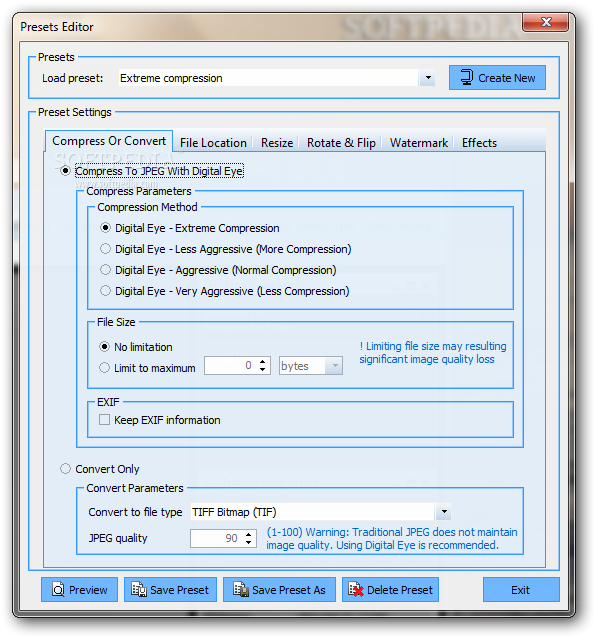Select the Load preset combo box field
Image resolution: width=596 pixels, height=638 pixels.
click(x=277, y=78)
